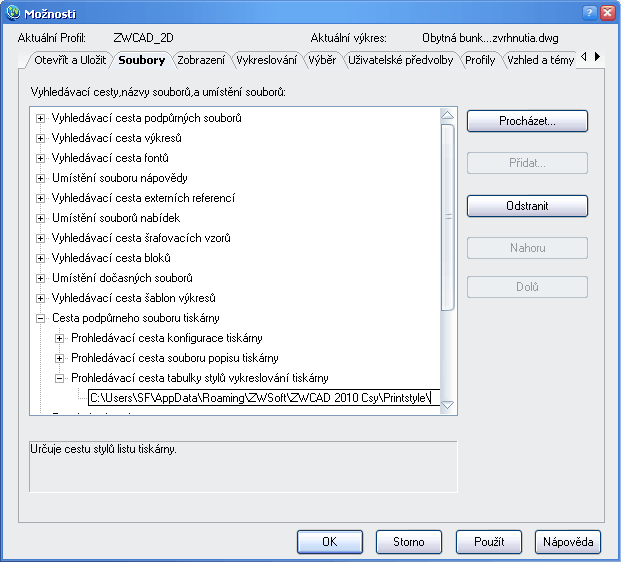Expand Prohledávací cesta konfigurace tiskárny node
Screen dimensions: 621x562
point(60,338)
